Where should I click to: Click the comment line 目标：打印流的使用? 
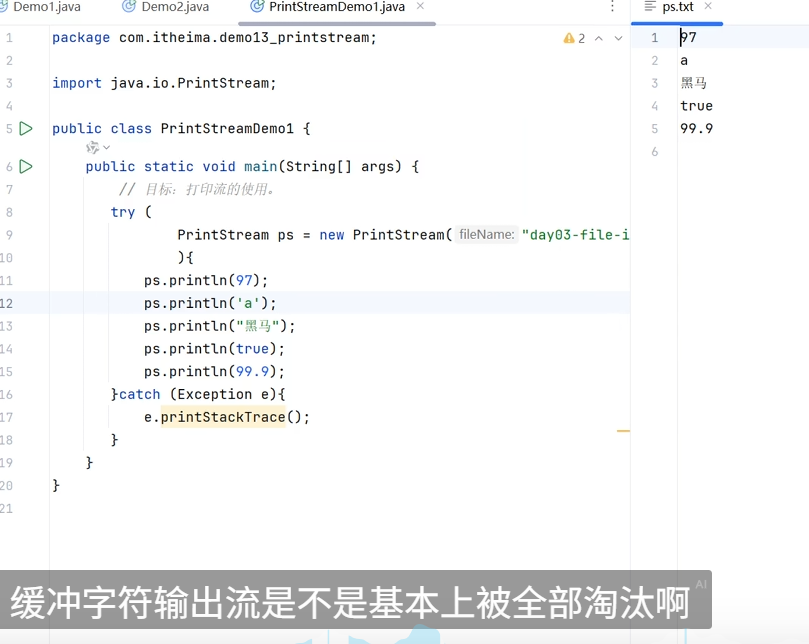coord(198,189)
